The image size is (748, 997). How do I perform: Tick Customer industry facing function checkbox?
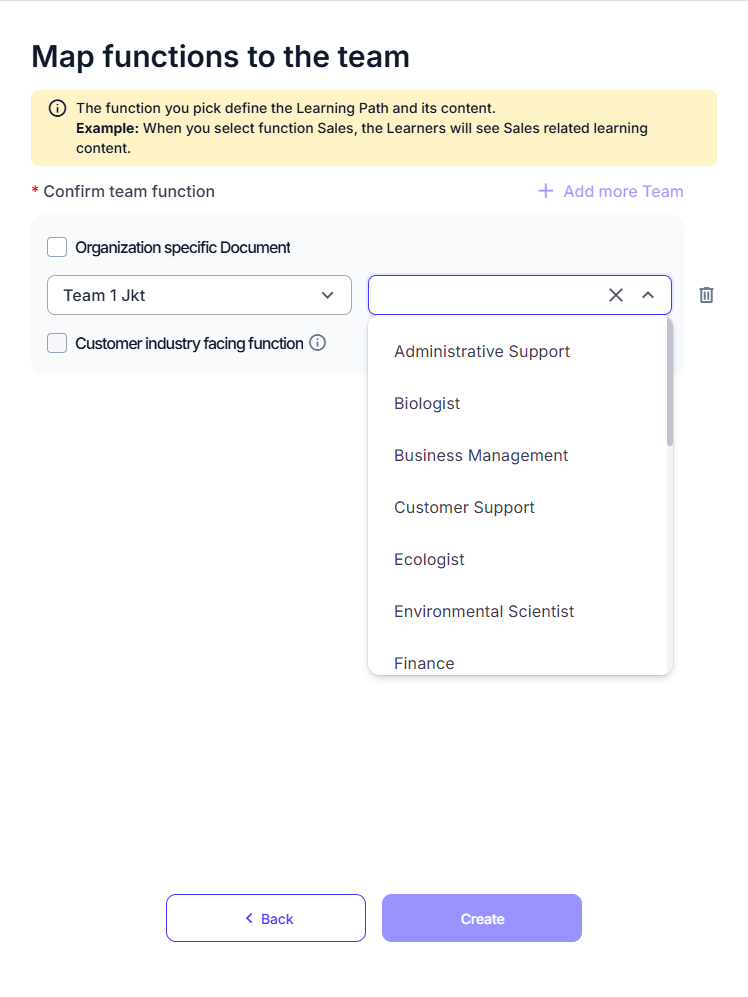coord(57,343)
